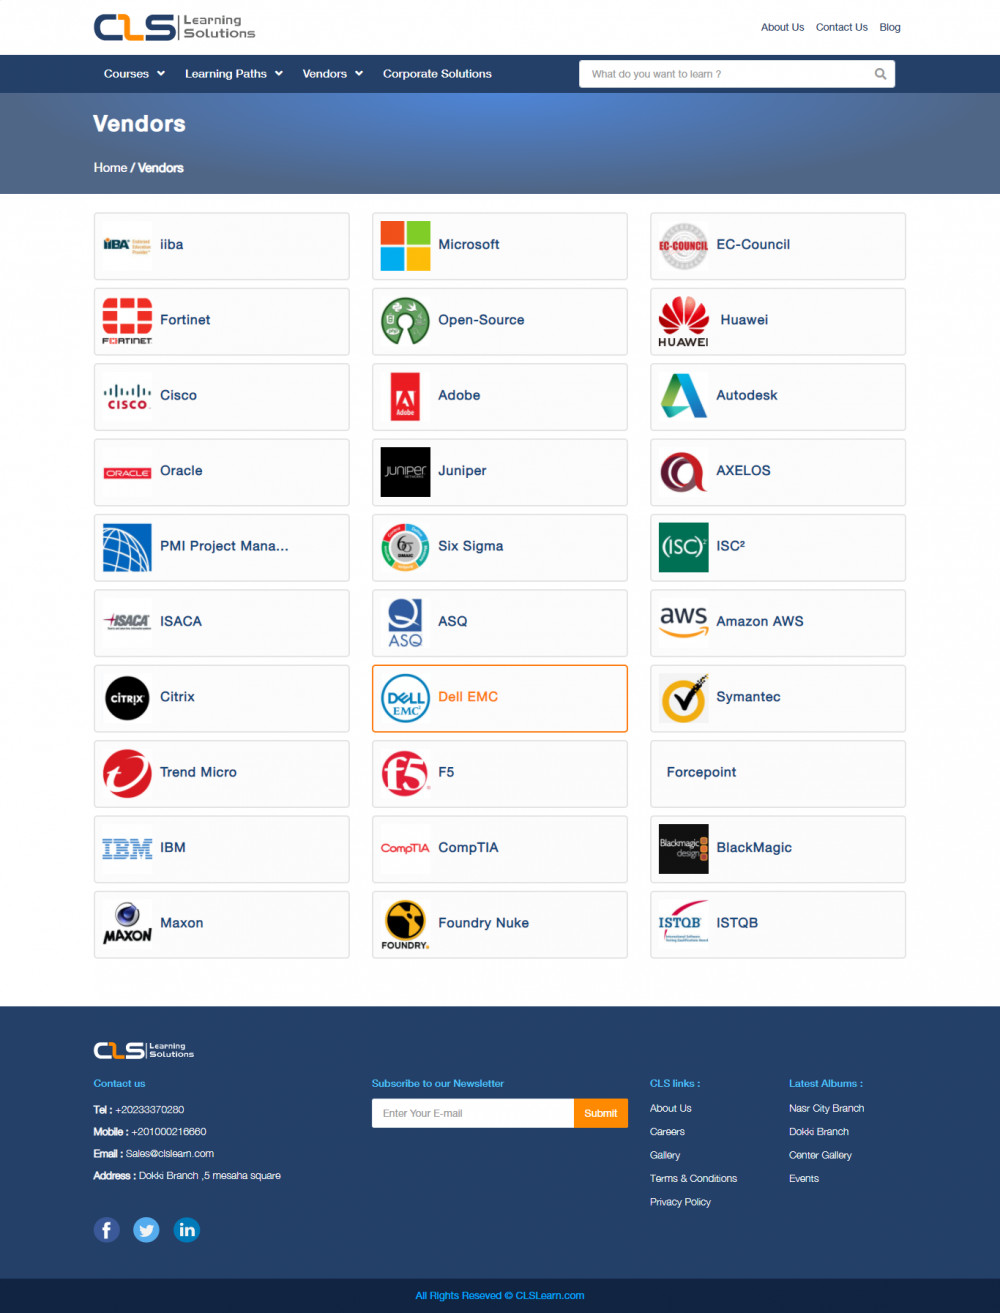The height and width of the screenshot is (1313, 1000).
Task: Open the CompTIA logo
Action: tap(405, 849)
